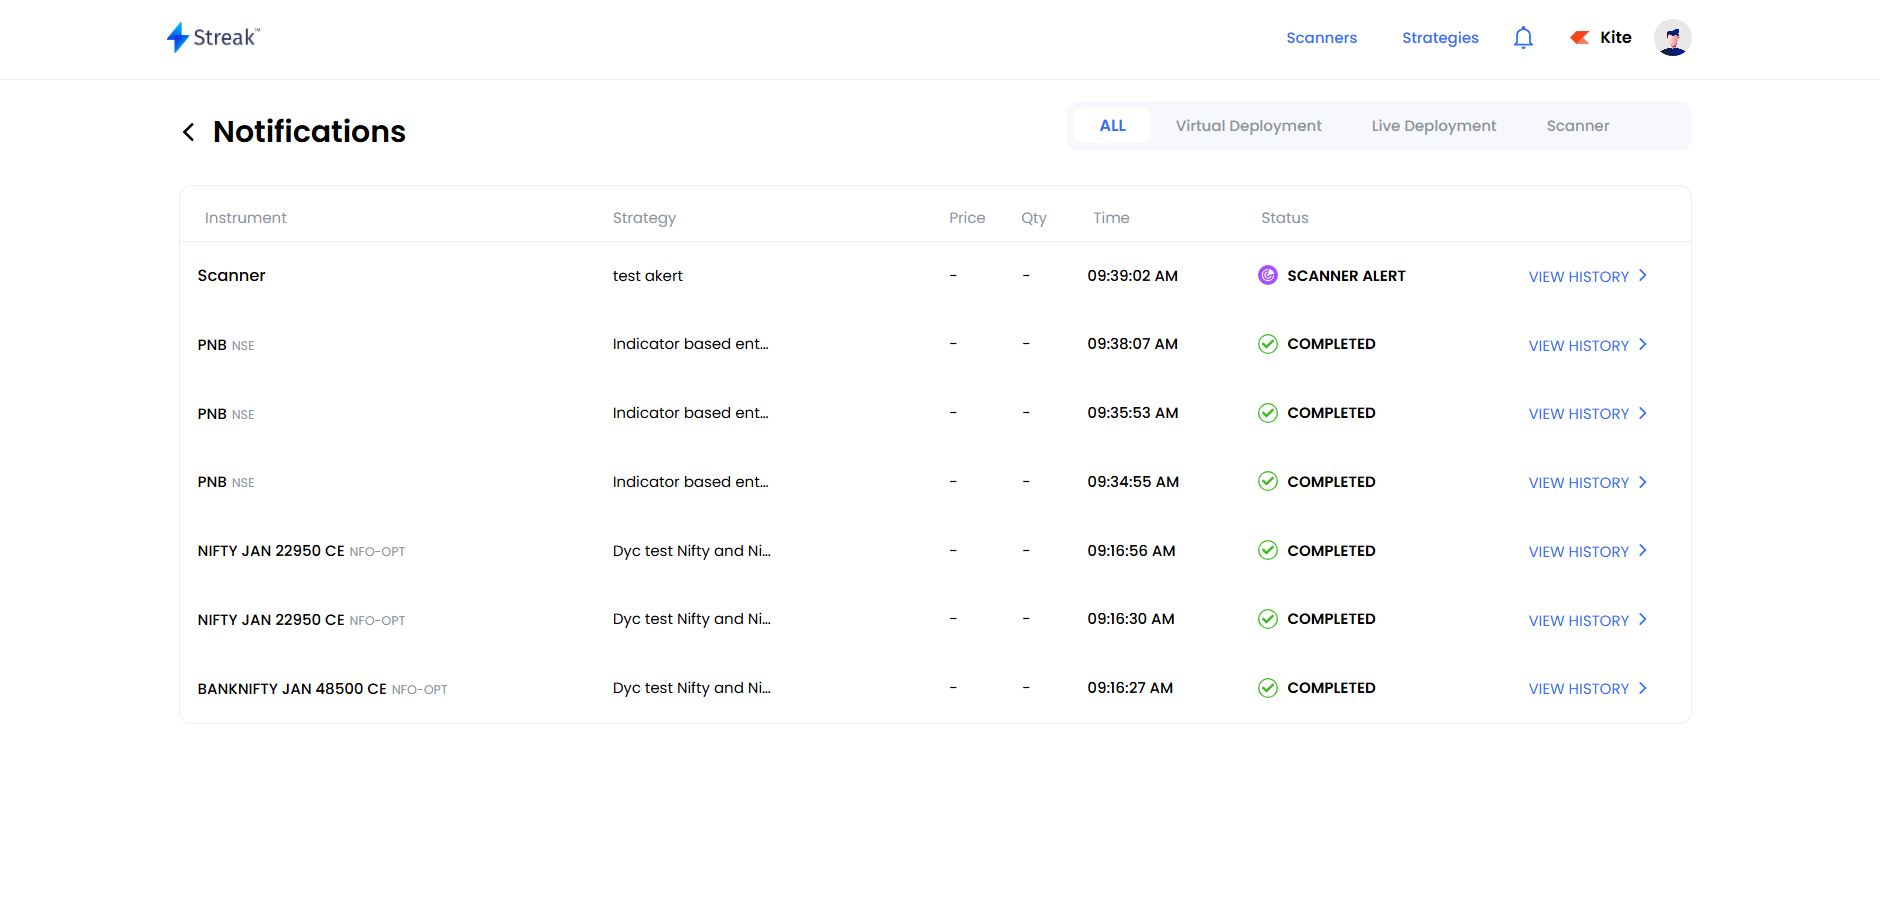Click the test akert strategy name
1880x906 pixels.
(x=648, y=276)
